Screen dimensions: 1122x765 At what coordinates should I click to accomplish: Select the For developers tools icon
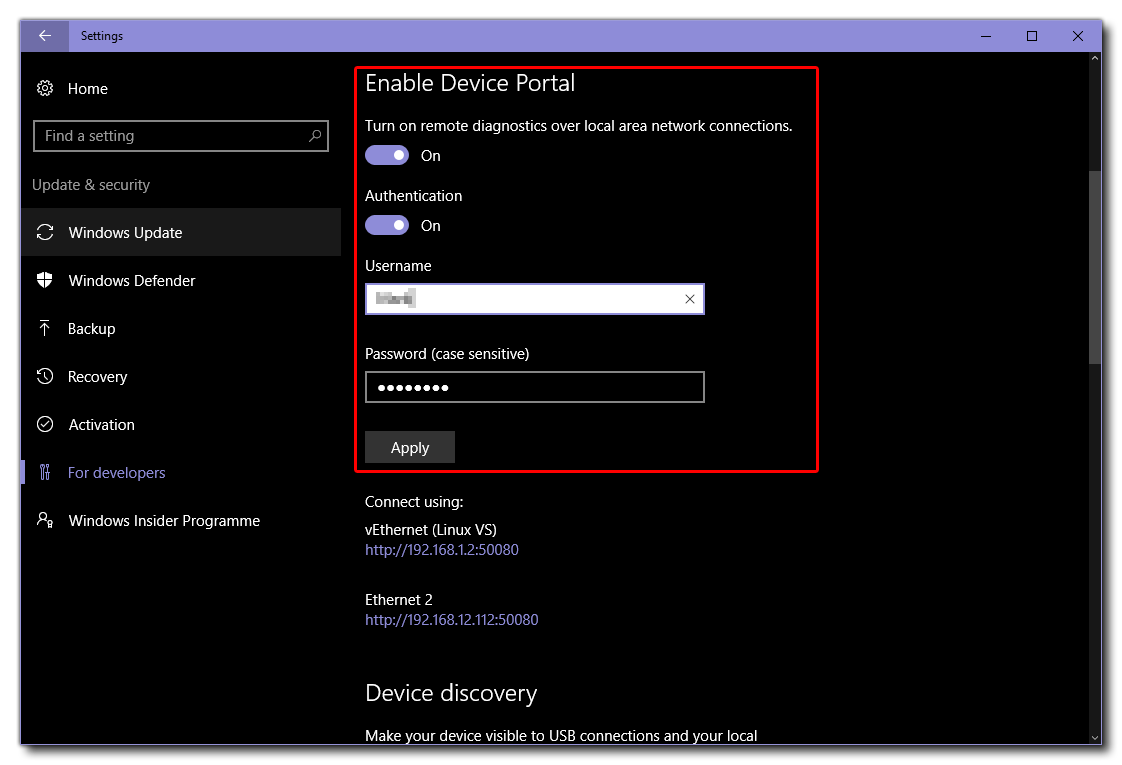(x=45, y=472)
